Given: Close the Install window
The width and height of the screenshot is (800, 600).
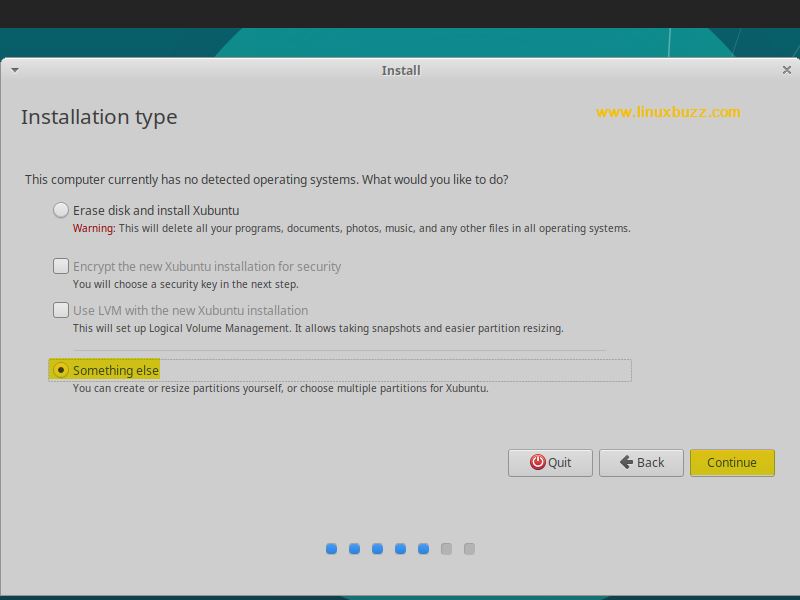Looking at the screenshot, I should [787, 70].
